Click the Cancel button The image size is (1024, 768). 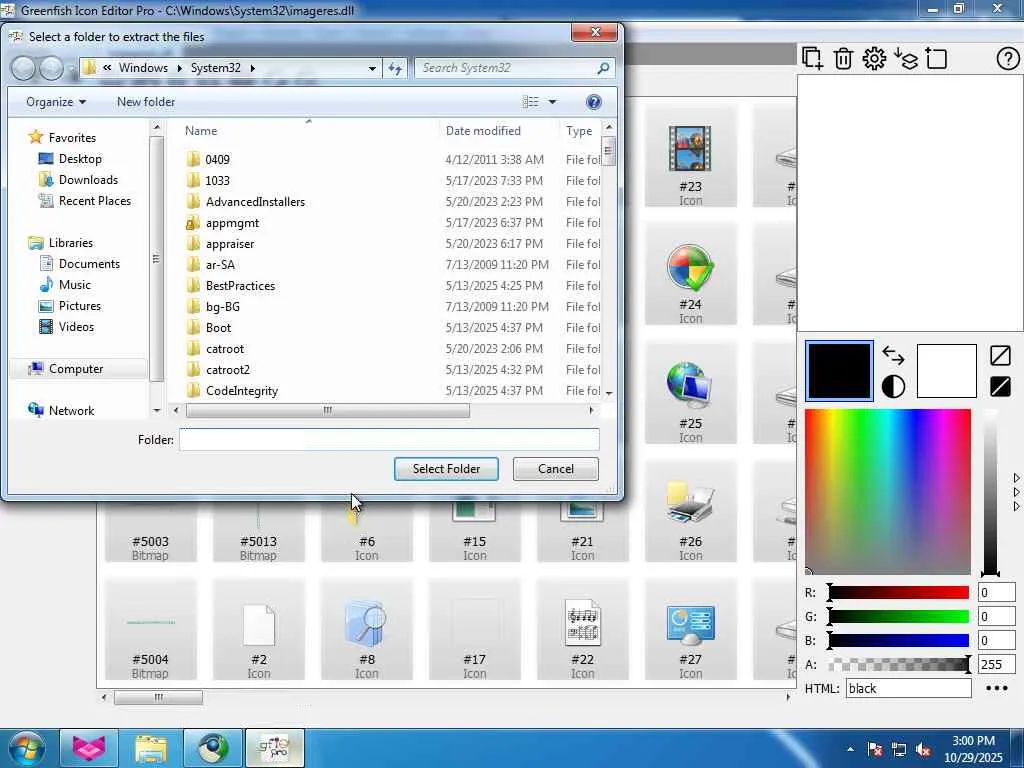tap(556, 469)
